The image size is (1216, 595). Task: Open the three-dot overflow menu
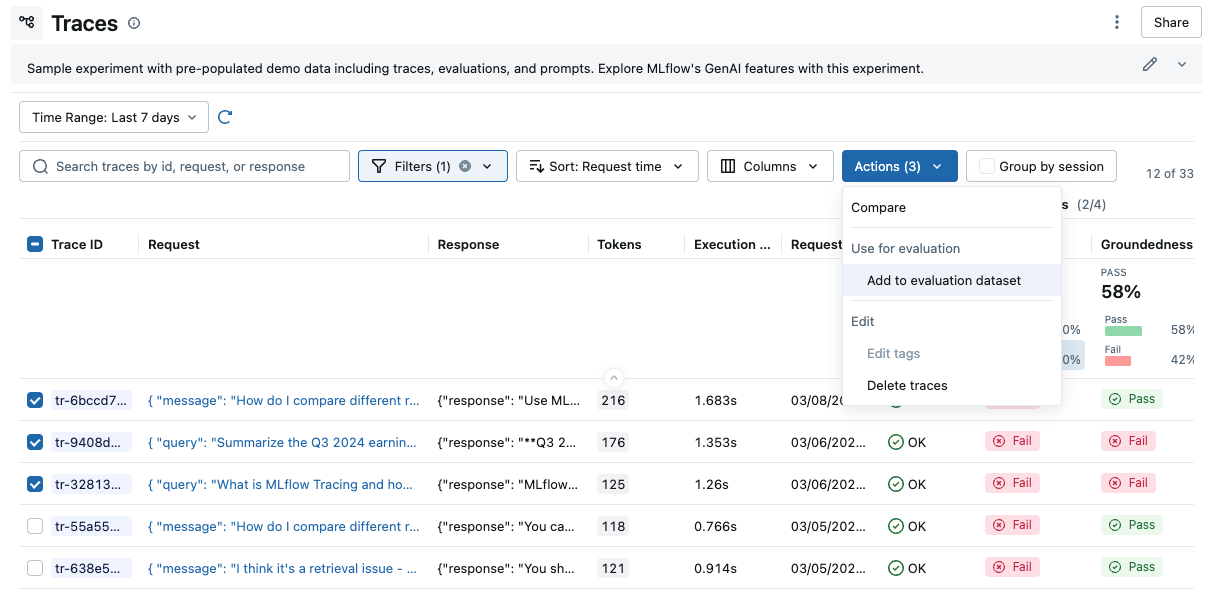1117,21
